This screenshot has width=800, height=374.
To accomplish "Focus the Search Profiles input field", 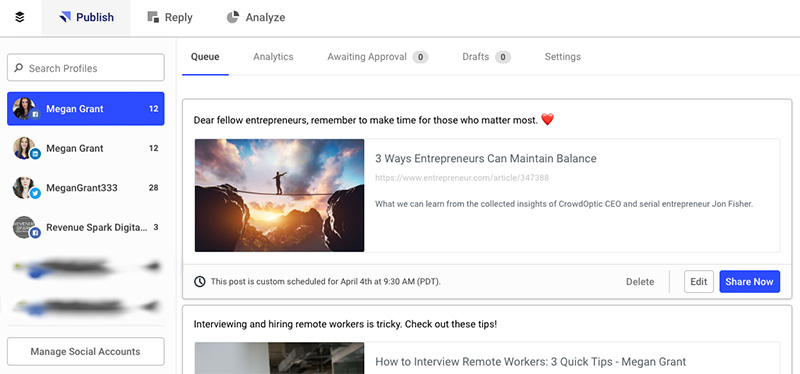I will [86, 67].
